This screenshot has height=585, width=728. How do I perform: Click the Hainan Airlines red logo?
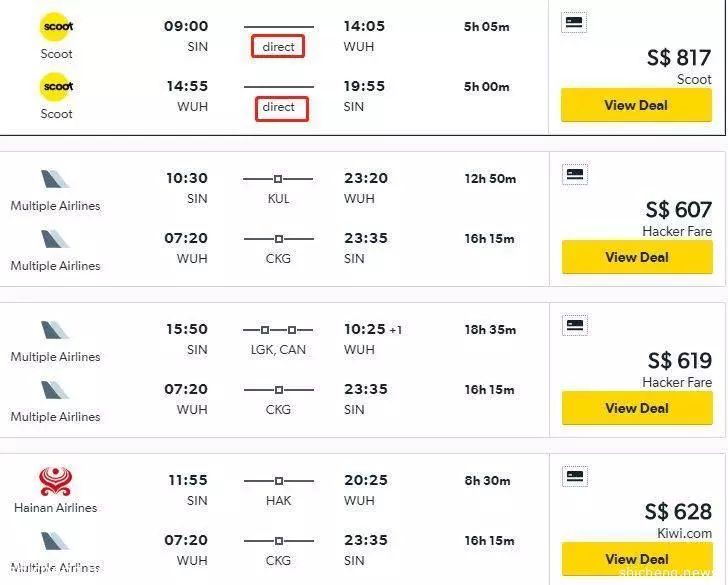55,481
